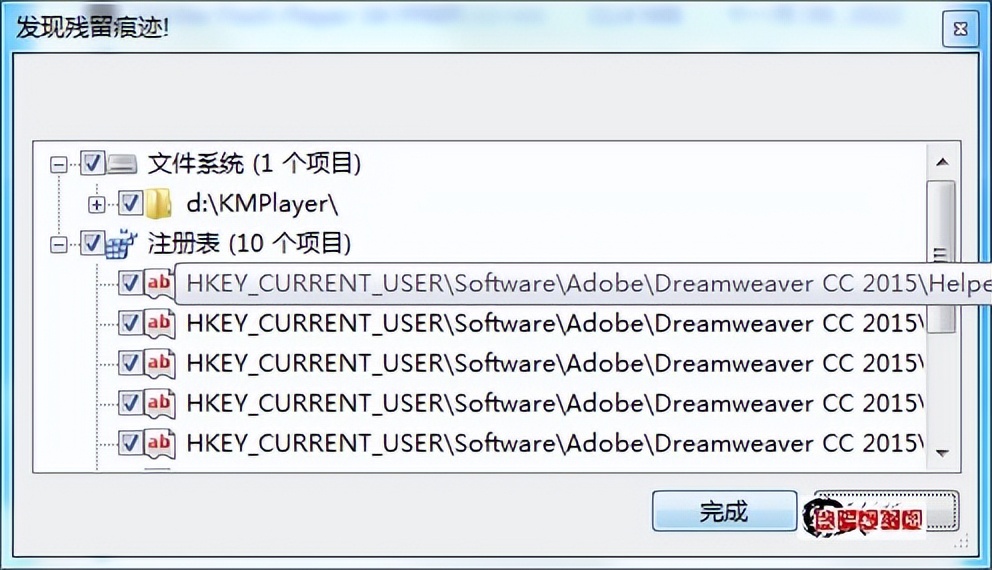
Task: Expand the d:\KMPlayer\ folder node
Action: (x=96, y=205)
